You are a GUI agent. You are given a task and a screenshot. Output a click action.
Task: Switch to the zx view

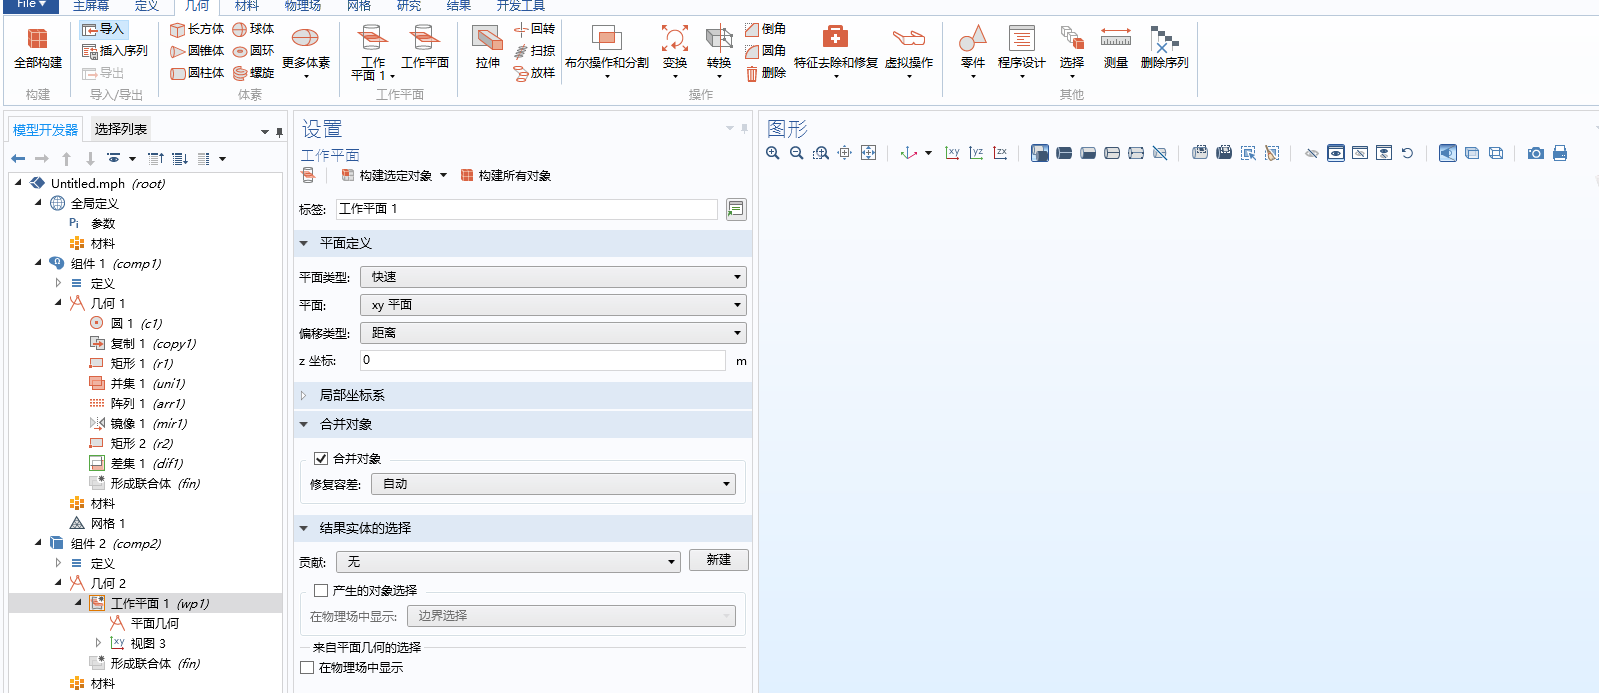click(x=1000, y=153)
